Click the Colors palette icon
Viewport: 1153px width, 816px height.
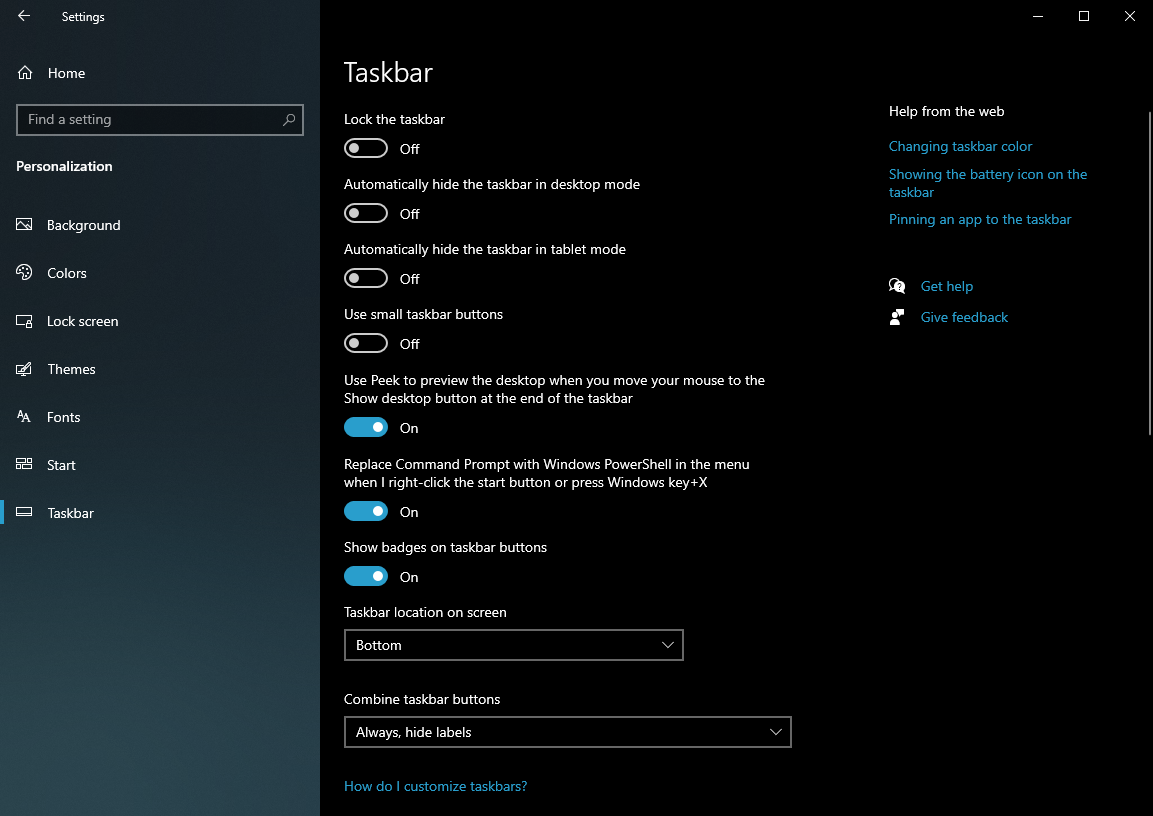click(x=24, y=273)
